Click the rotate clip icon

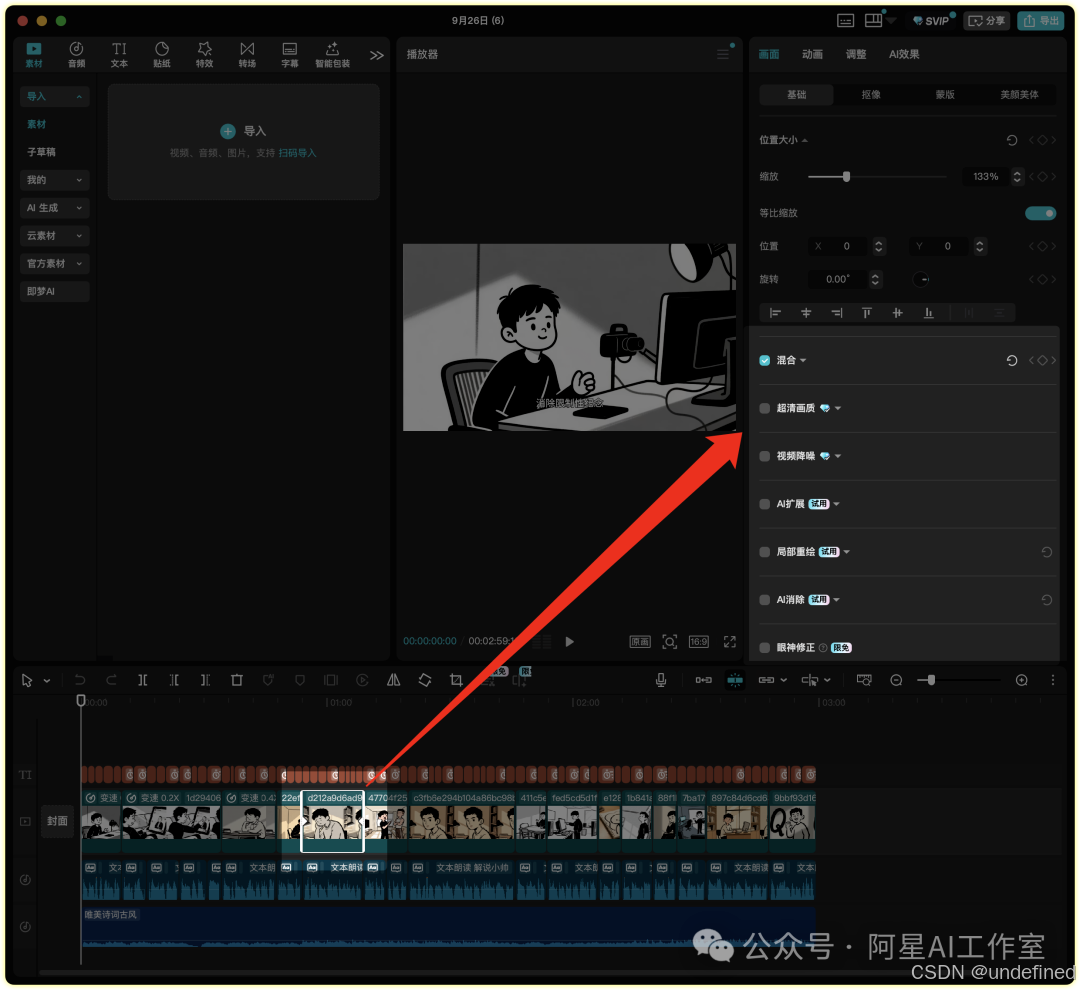pos(425,680)
